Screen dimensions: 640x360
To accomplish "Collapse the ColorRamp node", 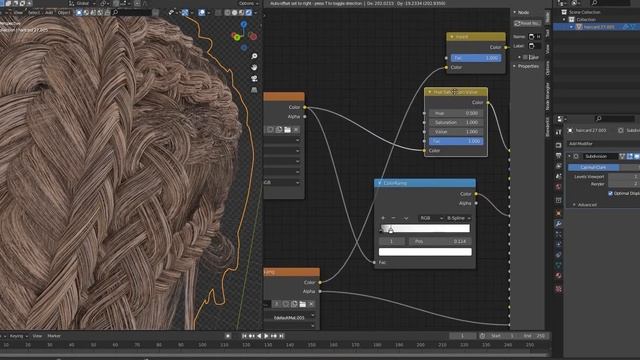I will [380, 183].
